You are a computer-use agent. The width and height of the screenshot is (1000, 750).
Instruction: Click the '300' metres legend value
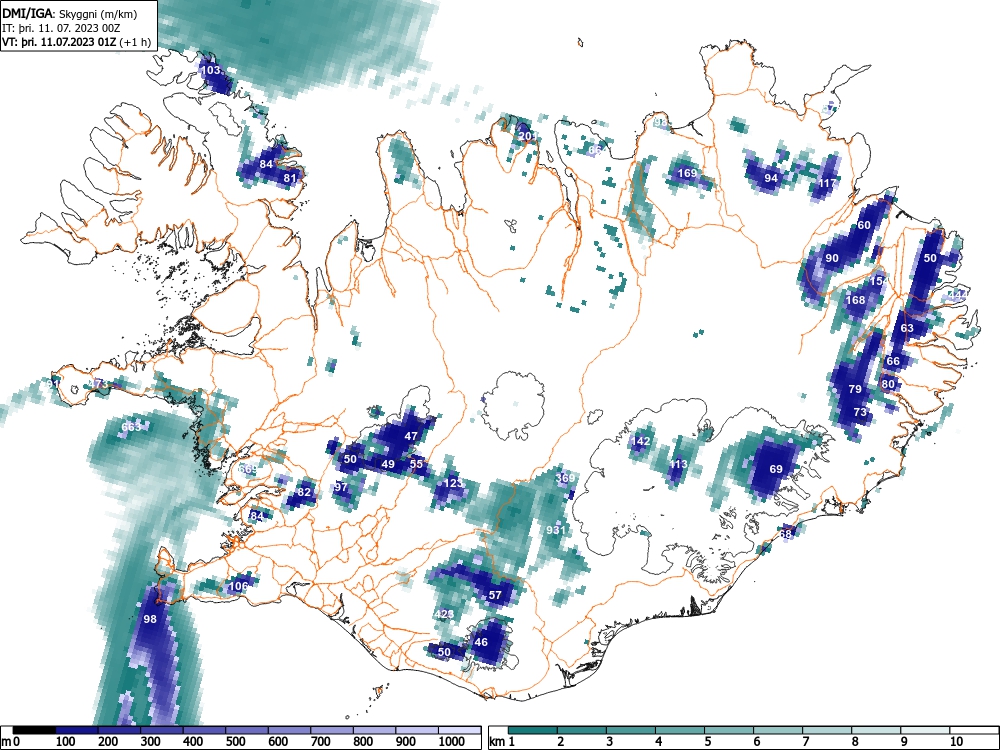click(151, 742)
